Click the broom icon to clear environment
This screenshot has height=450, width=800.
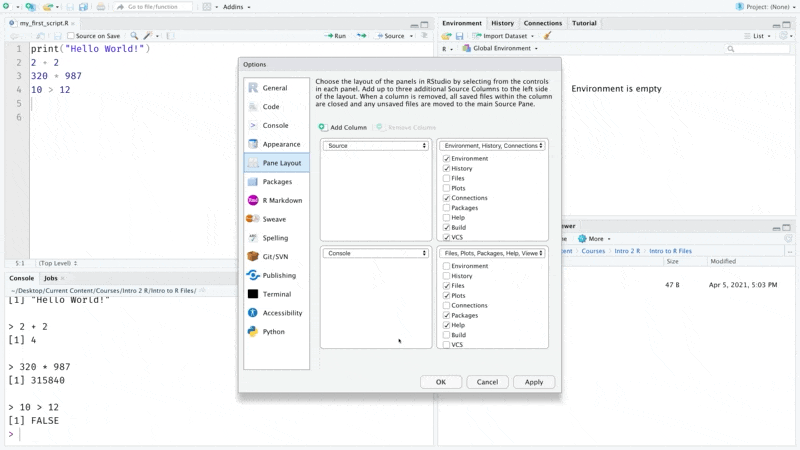(547, 36)
